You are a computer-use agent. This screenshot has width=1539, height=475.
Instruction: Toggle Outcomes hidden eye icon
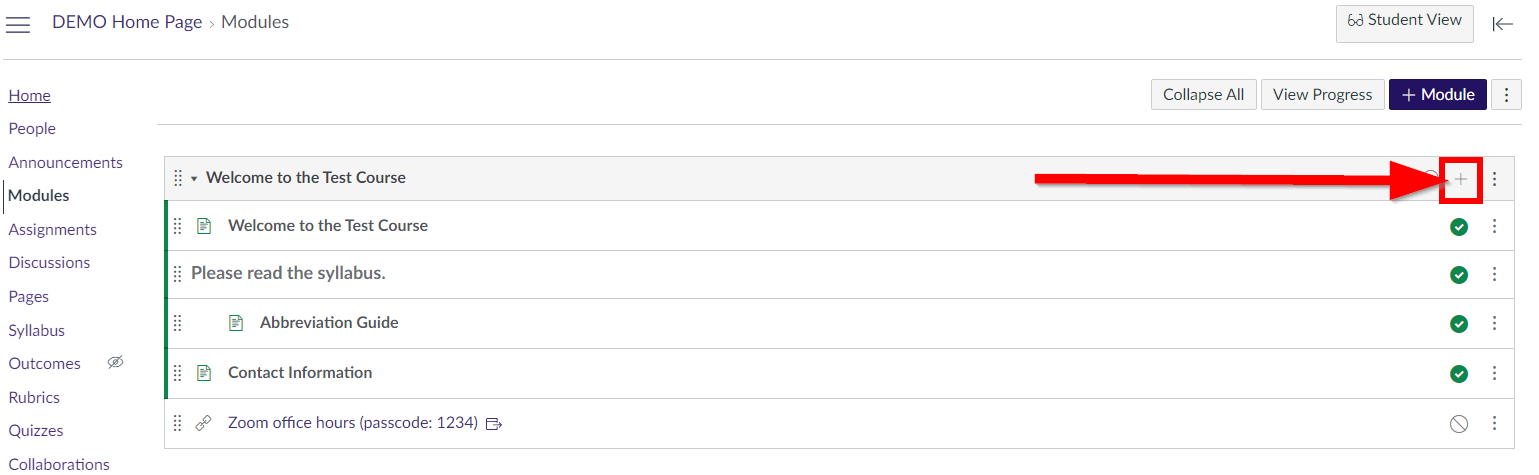[115, 363]
